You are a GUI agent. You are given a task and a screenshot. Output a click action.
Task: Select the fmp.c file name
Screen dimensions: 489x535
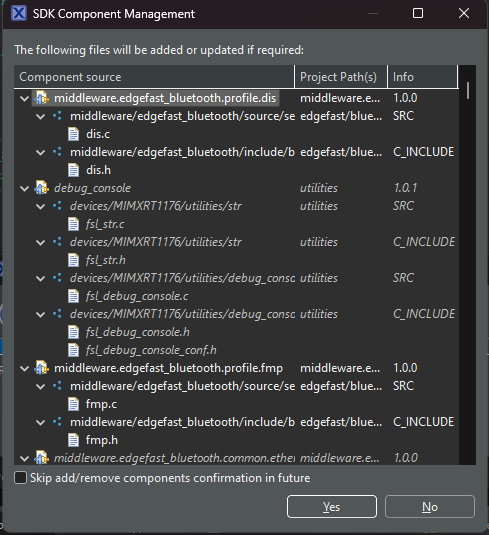101,404
